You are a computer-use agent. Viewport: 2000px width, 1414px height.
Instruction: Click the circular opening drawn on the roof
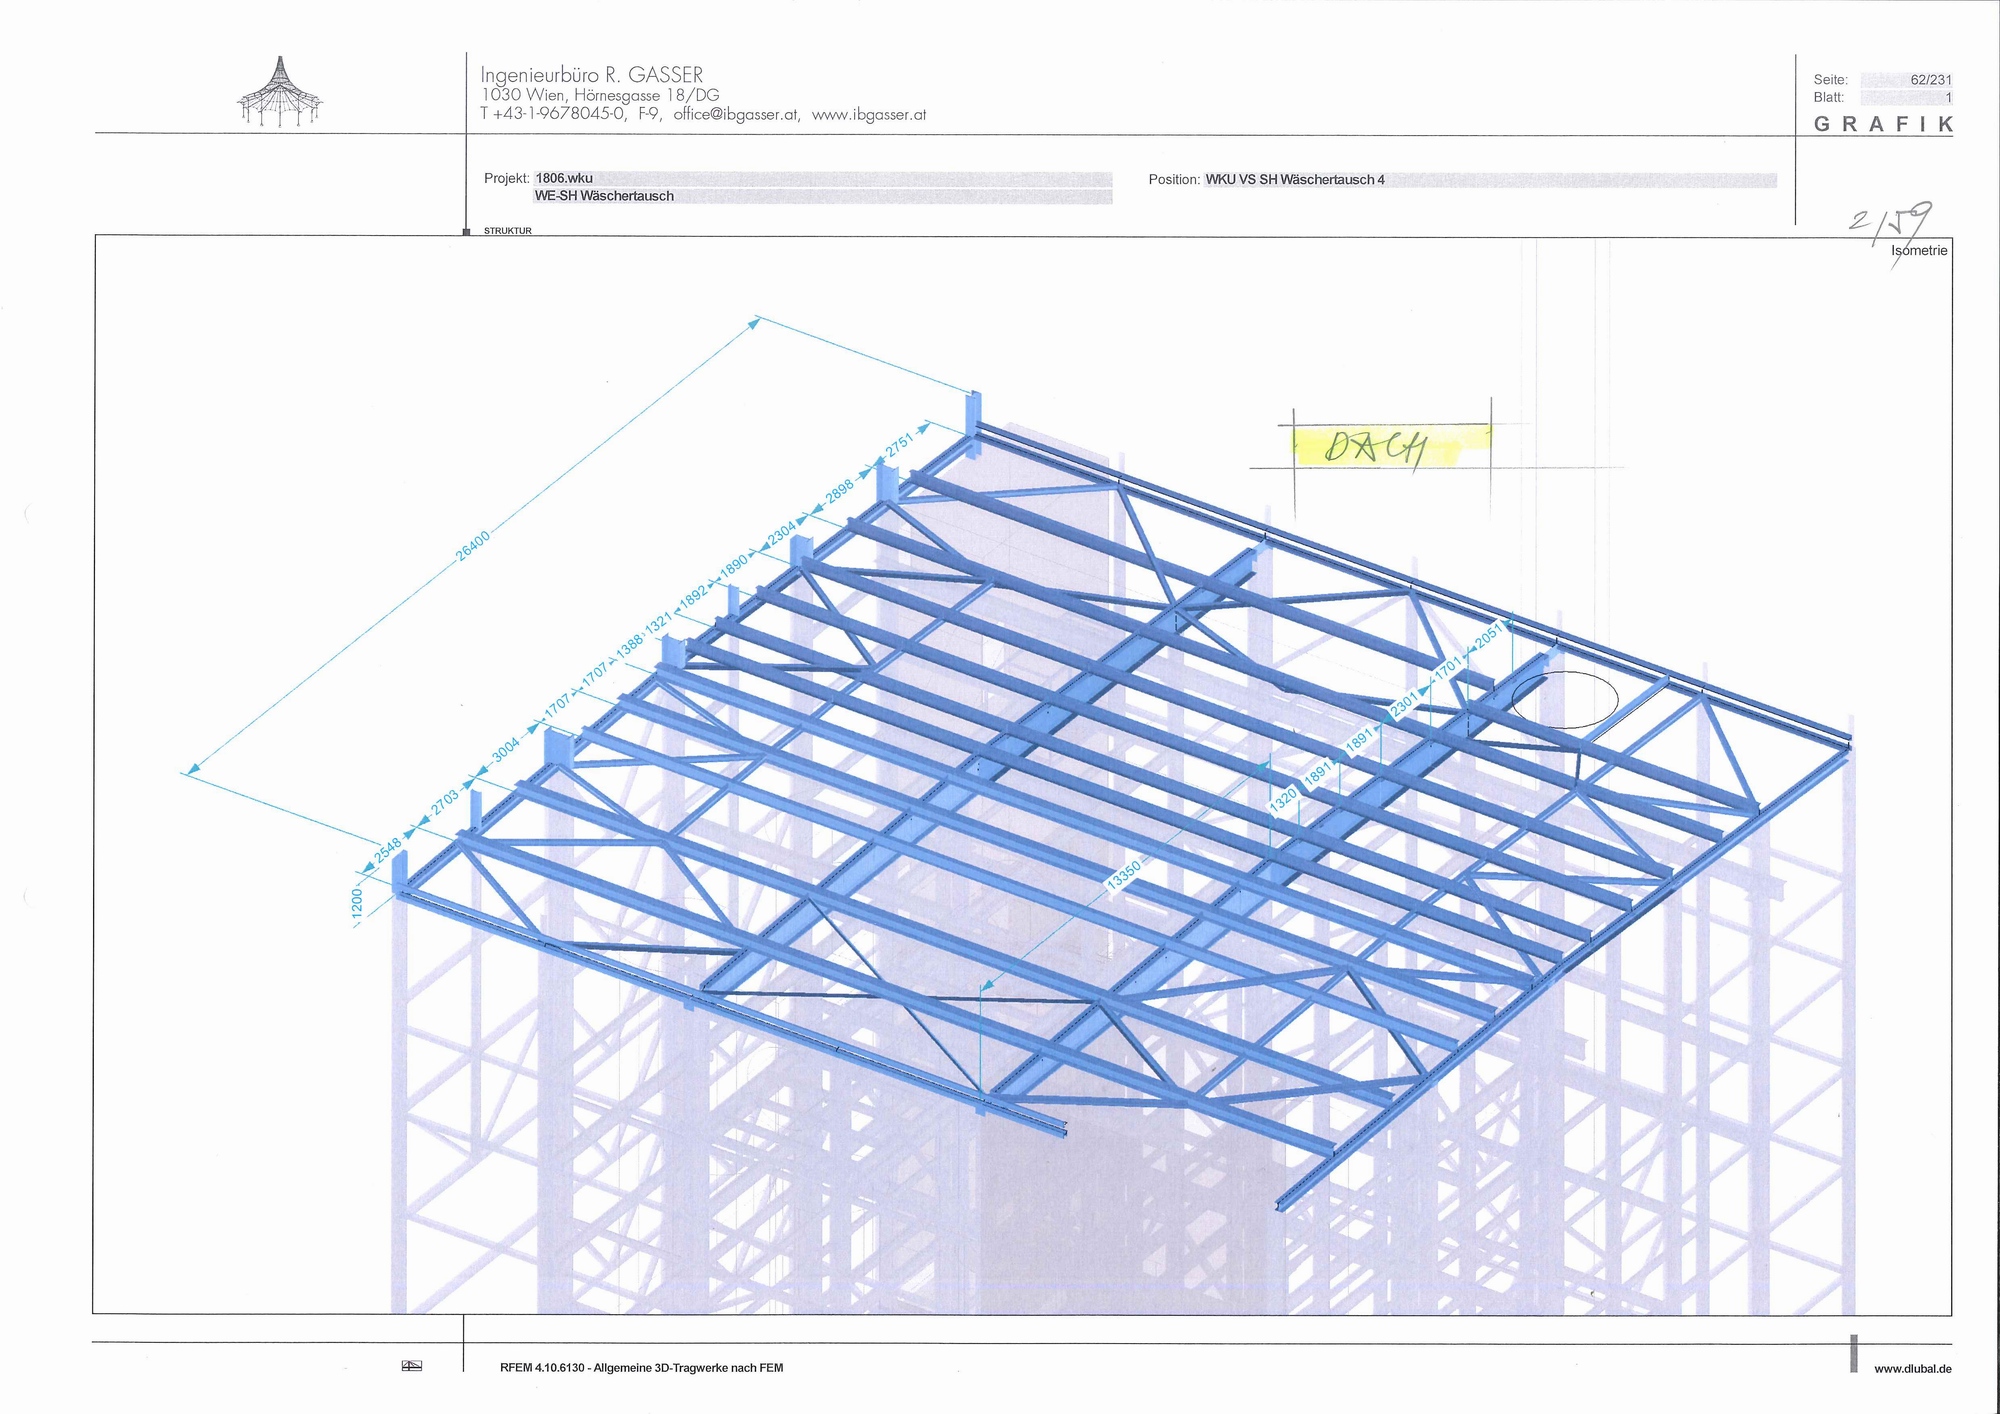coord(1564,700)
